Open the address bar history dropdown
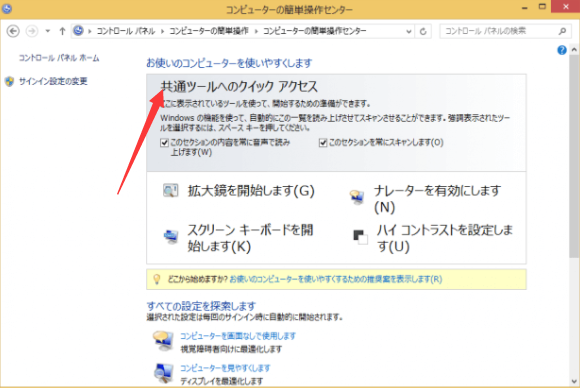The image size is (580, 388). click(408, 31)
